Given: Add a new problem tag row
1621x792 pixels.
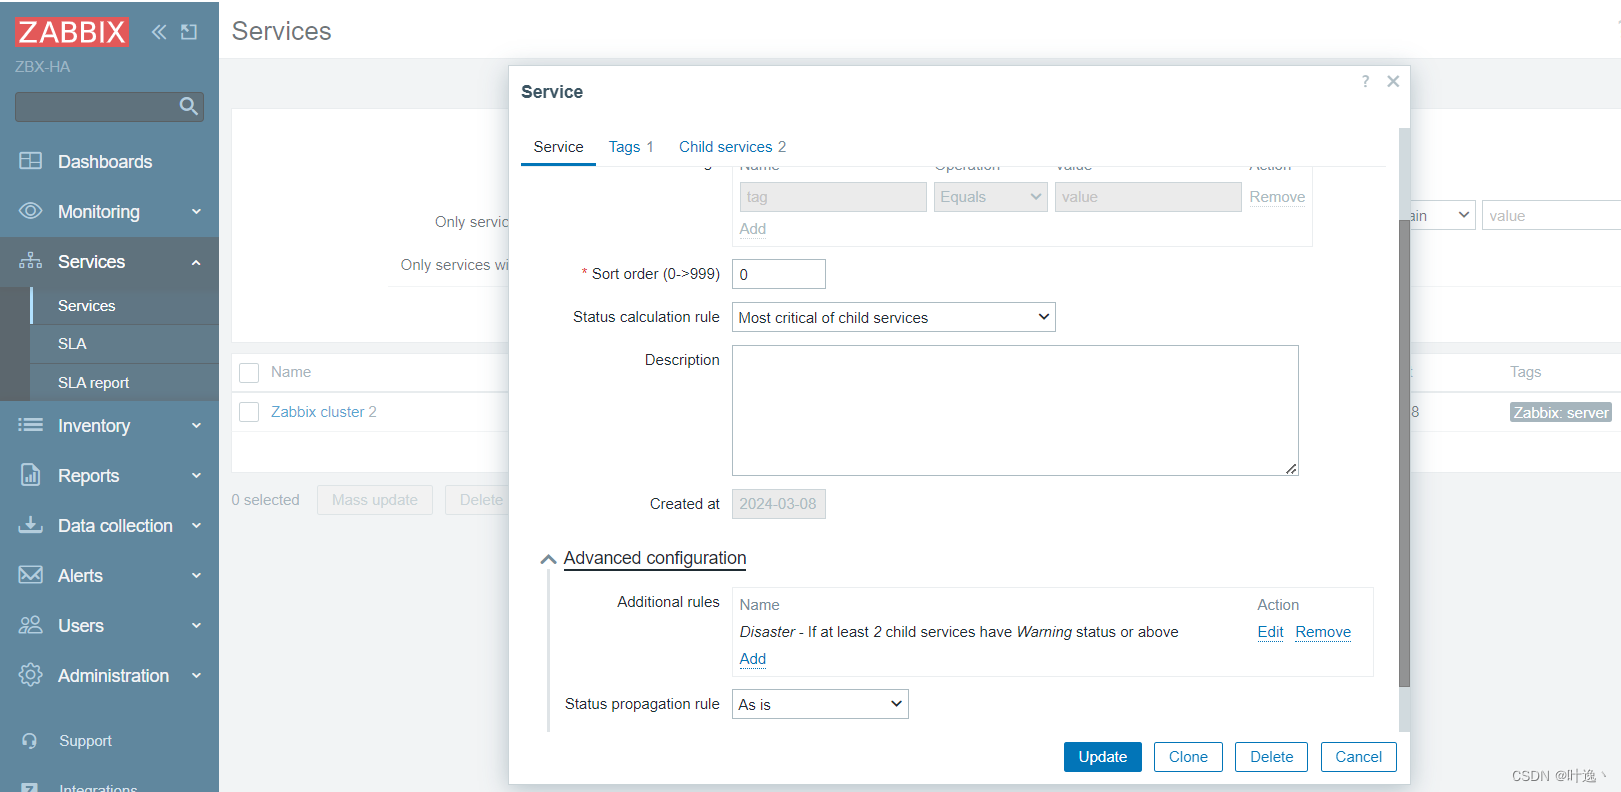Looking at the screenshot, I should (x=753, y=229).
